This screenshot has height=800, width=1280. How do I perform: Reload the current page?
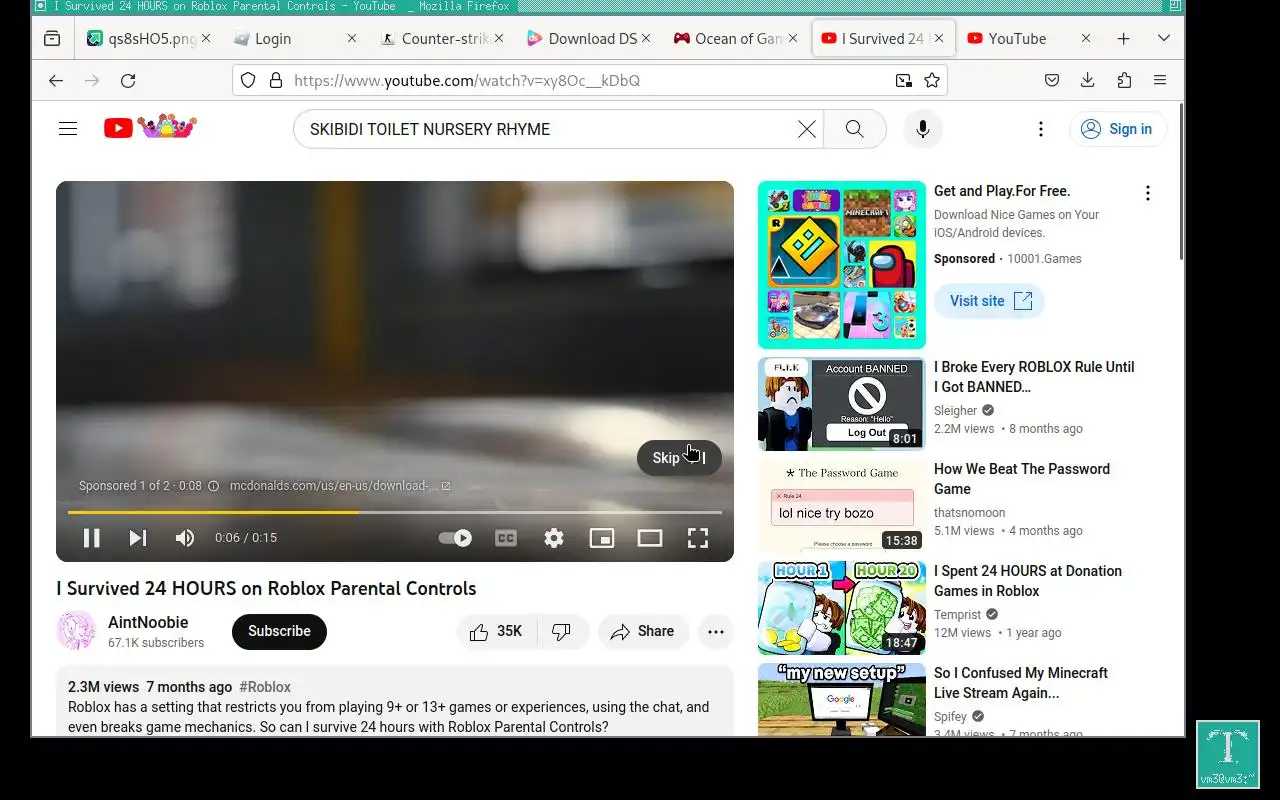(128, 80)
